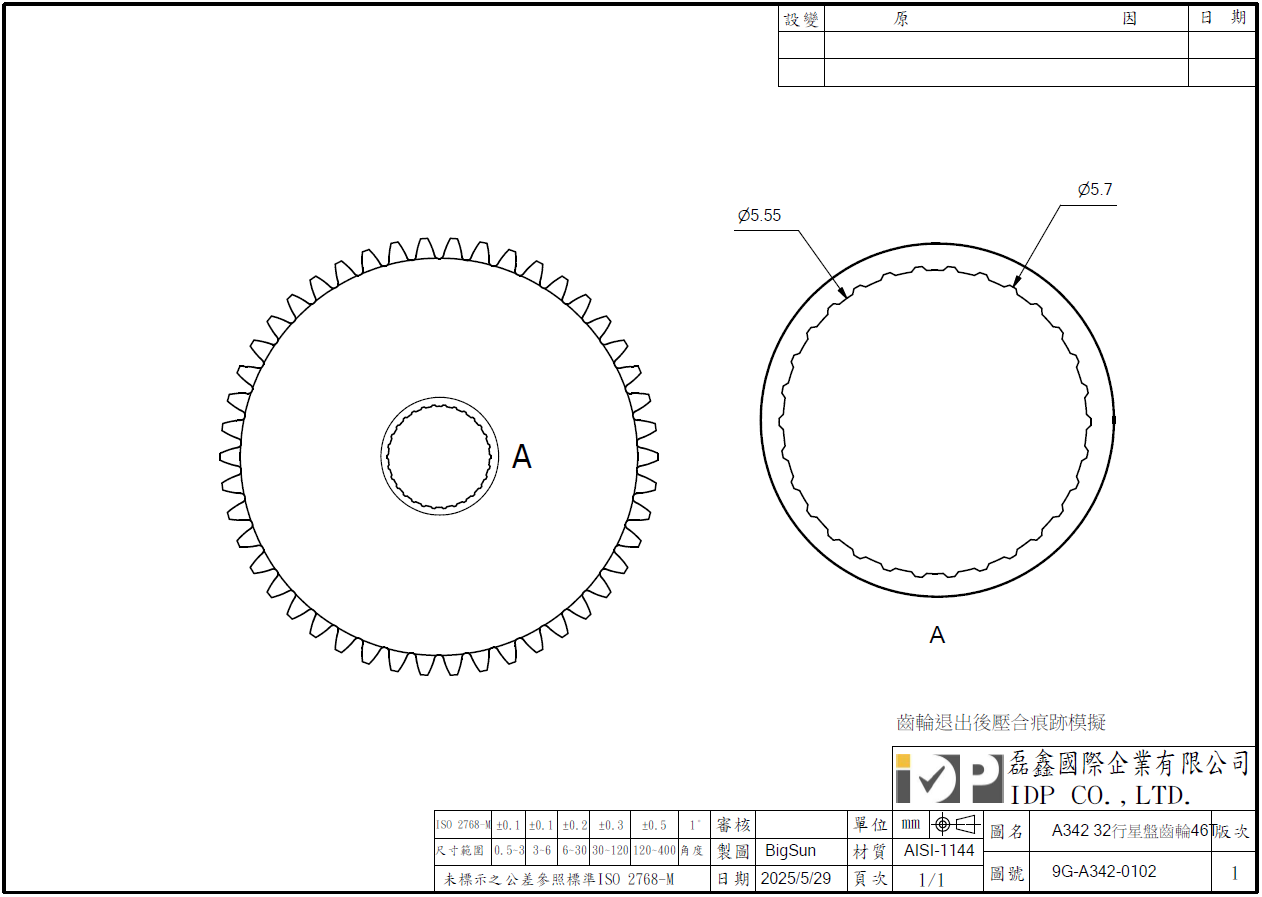Click the letter A beside the gear hub
This screenshot has width=1262, height=897.
pyautogui.click(x=521, y=457)
